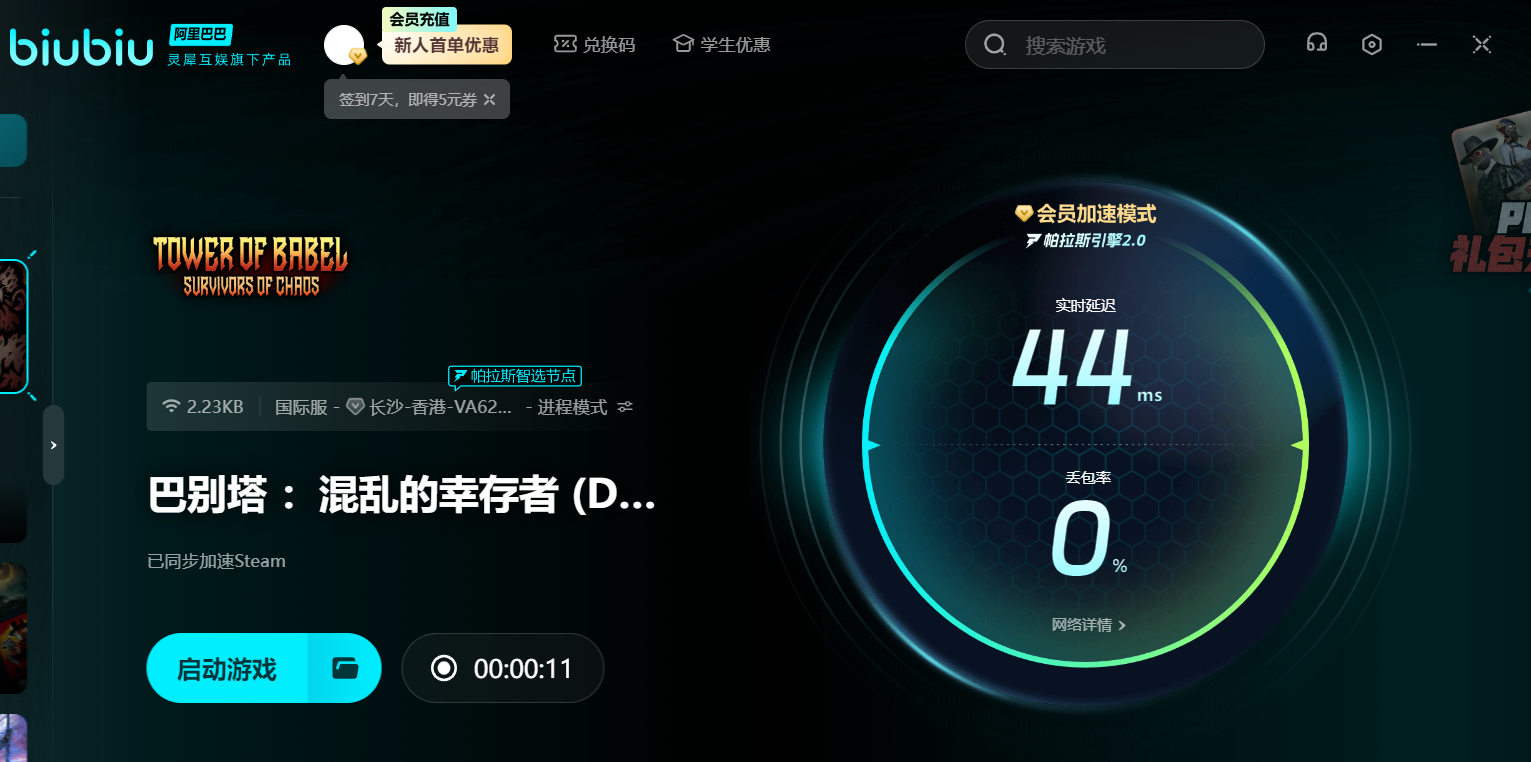Dismiss the 签到7天 coupon tooltip

click(x=490, y=100)
